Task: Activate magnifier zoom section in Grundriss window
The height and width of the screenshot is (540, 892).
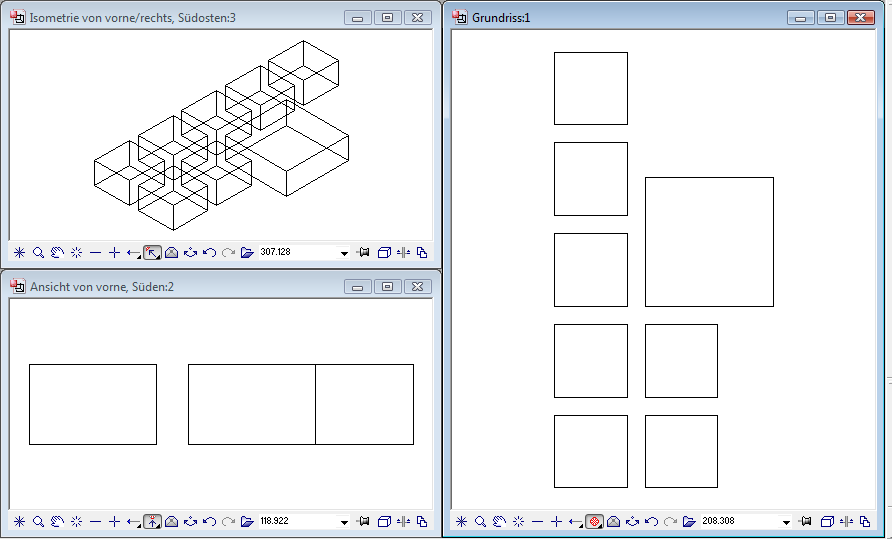Action: point(480,521)
